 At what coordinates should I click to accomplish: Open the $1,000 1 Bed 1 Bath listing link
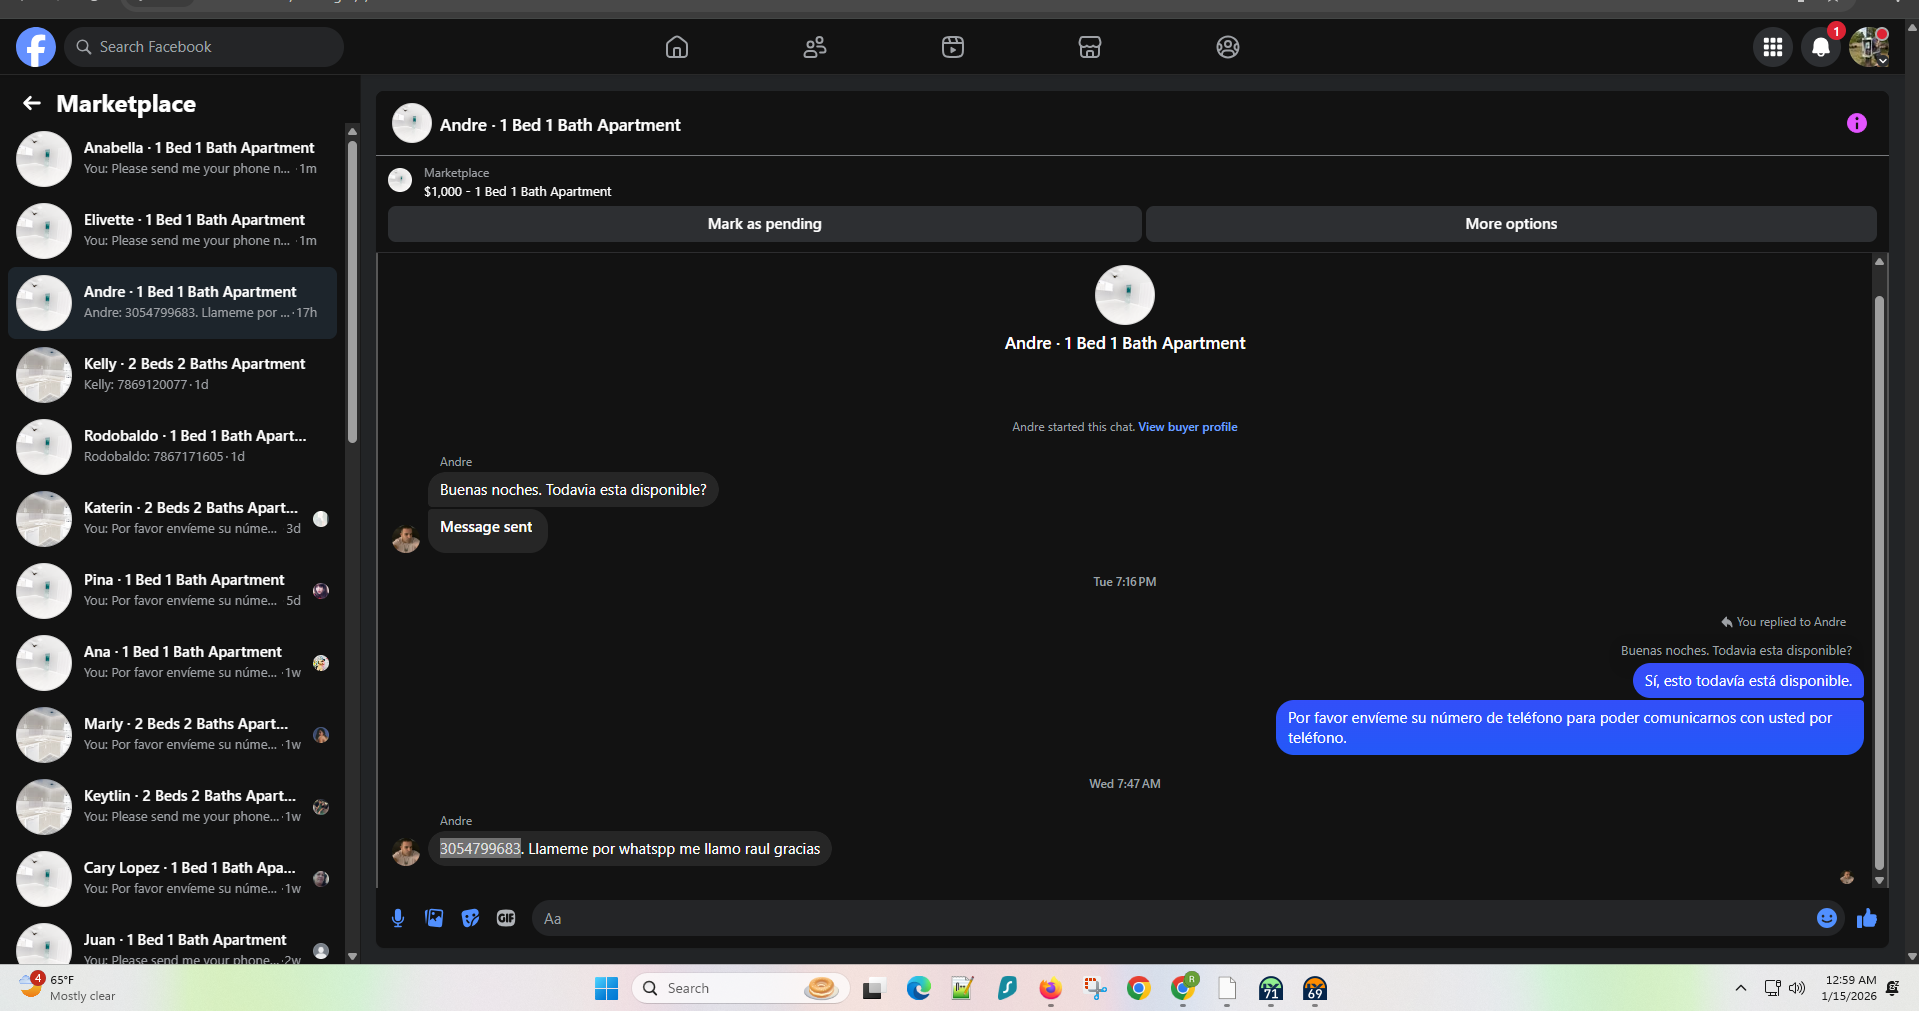pyautogui.click(x=517, y=191)
